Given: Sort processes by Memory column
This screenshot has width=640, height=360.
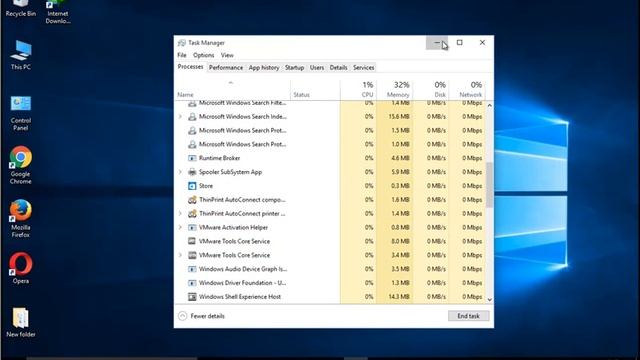Looking at the screenshot, I should click(x=394, y=90).
